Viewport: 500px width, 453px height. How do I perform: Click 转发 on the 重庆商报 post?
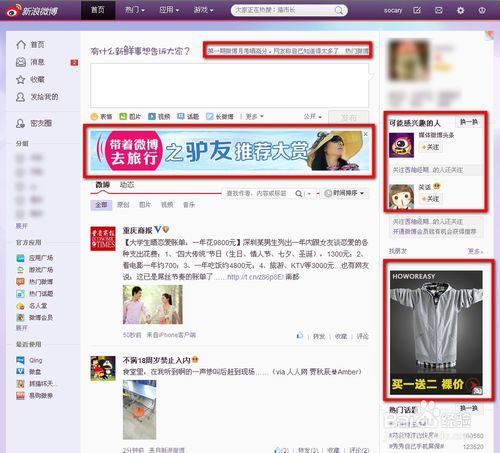[x=319, y=336]
